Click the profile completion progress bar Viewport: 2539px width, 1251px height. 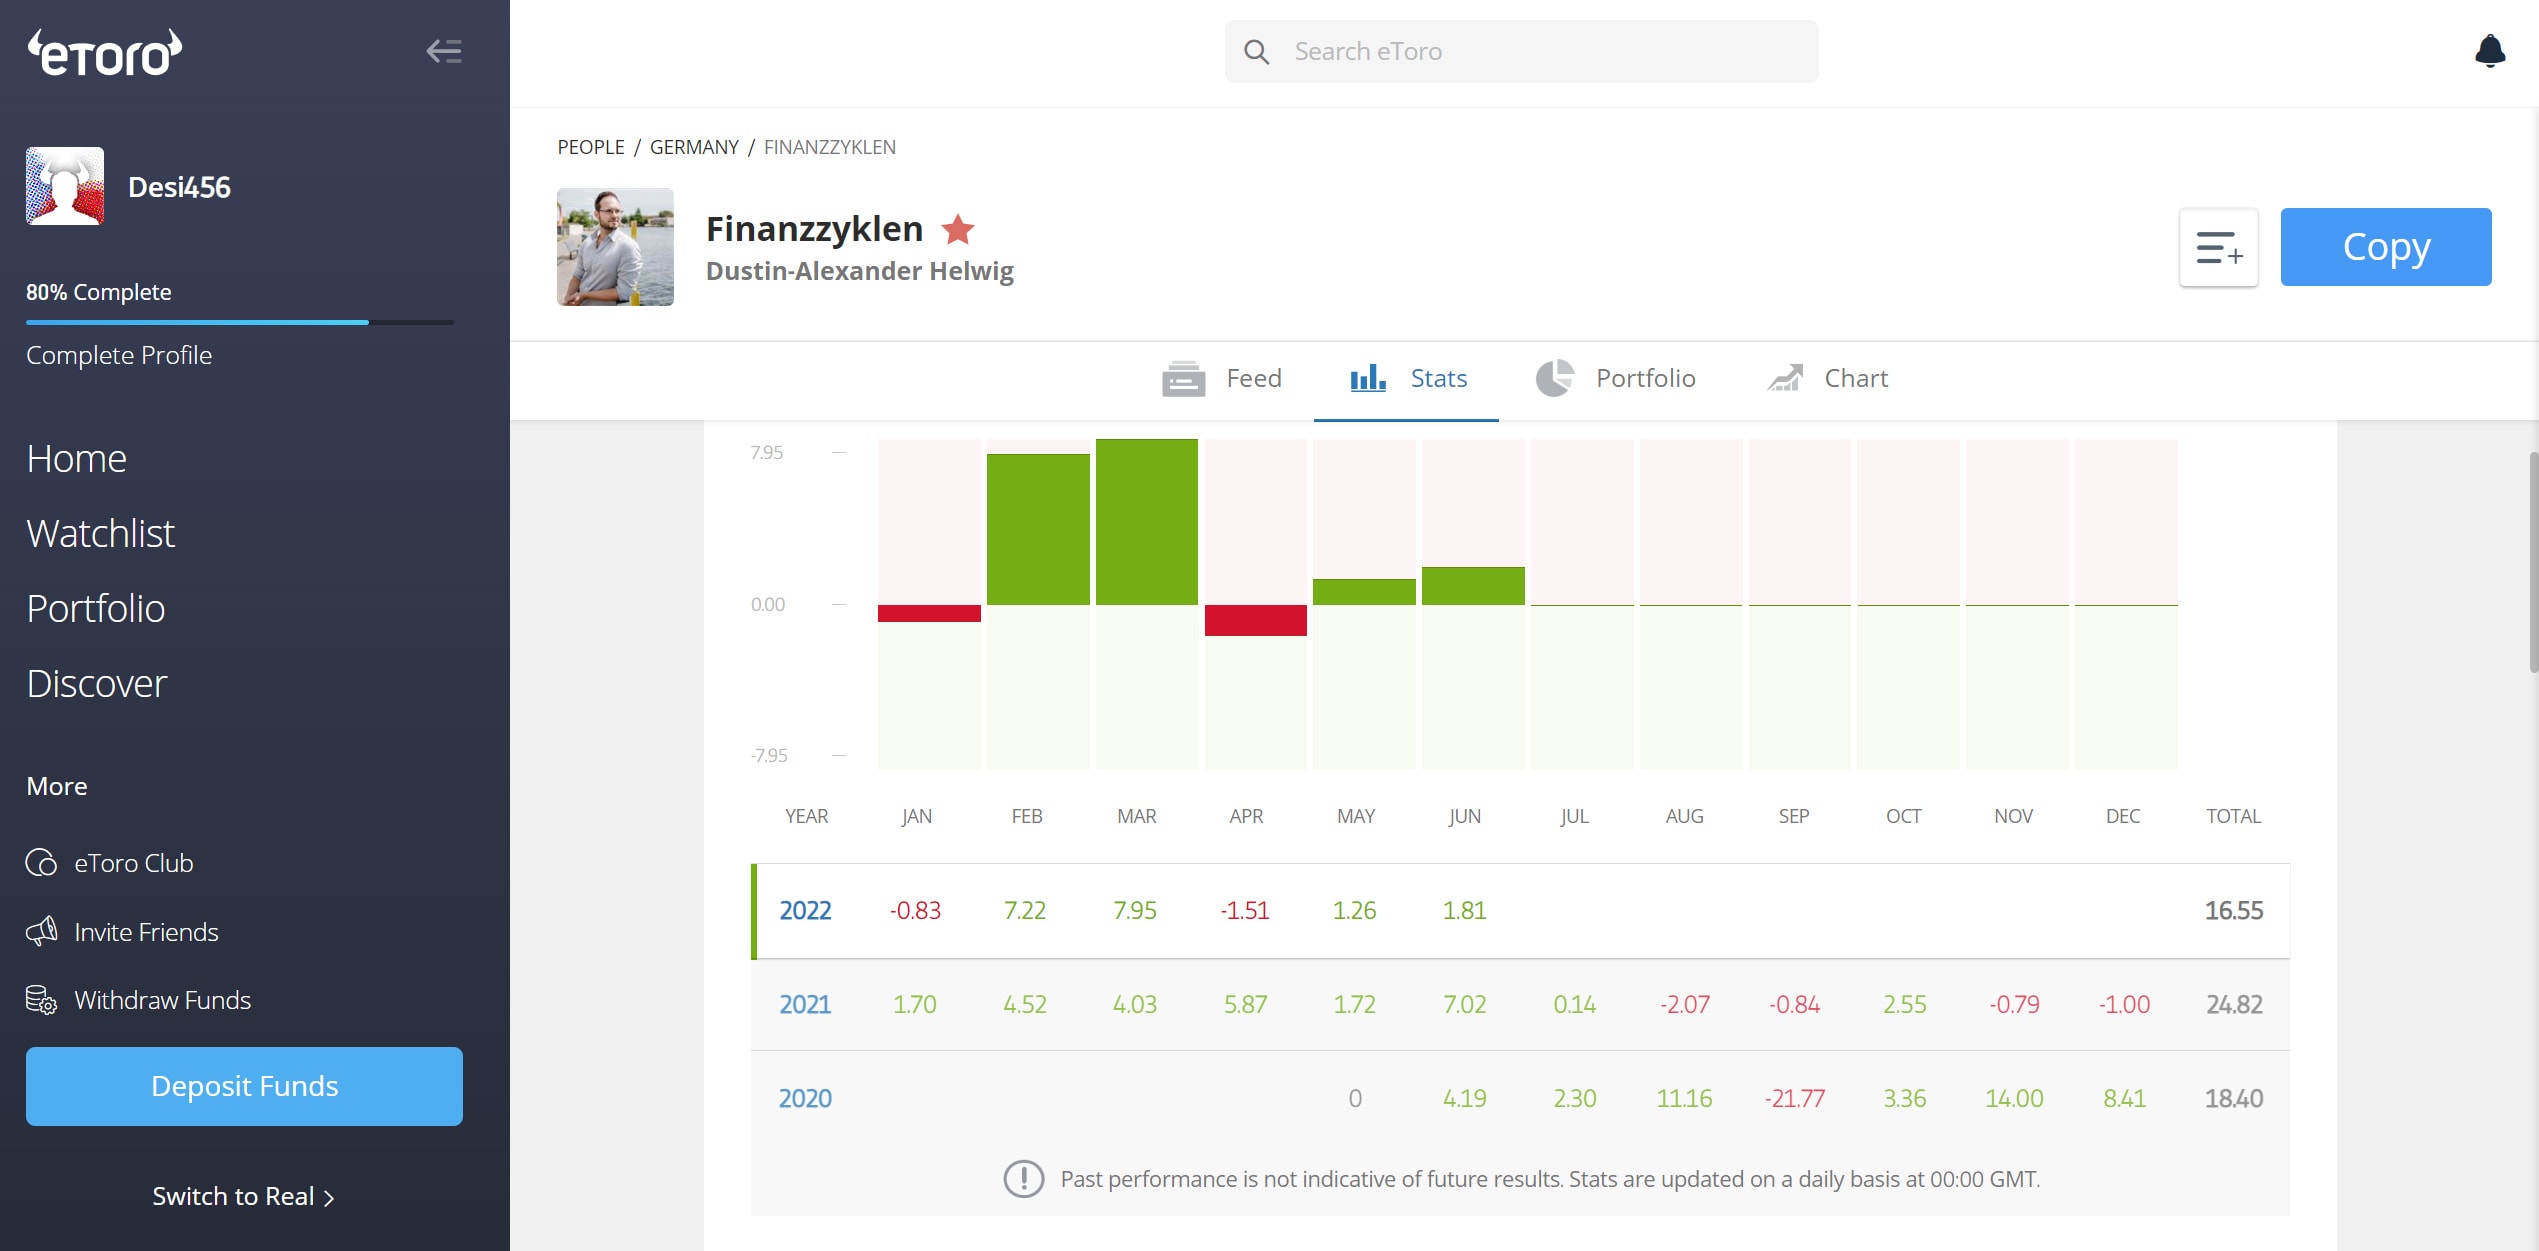[x=240, y=322]
